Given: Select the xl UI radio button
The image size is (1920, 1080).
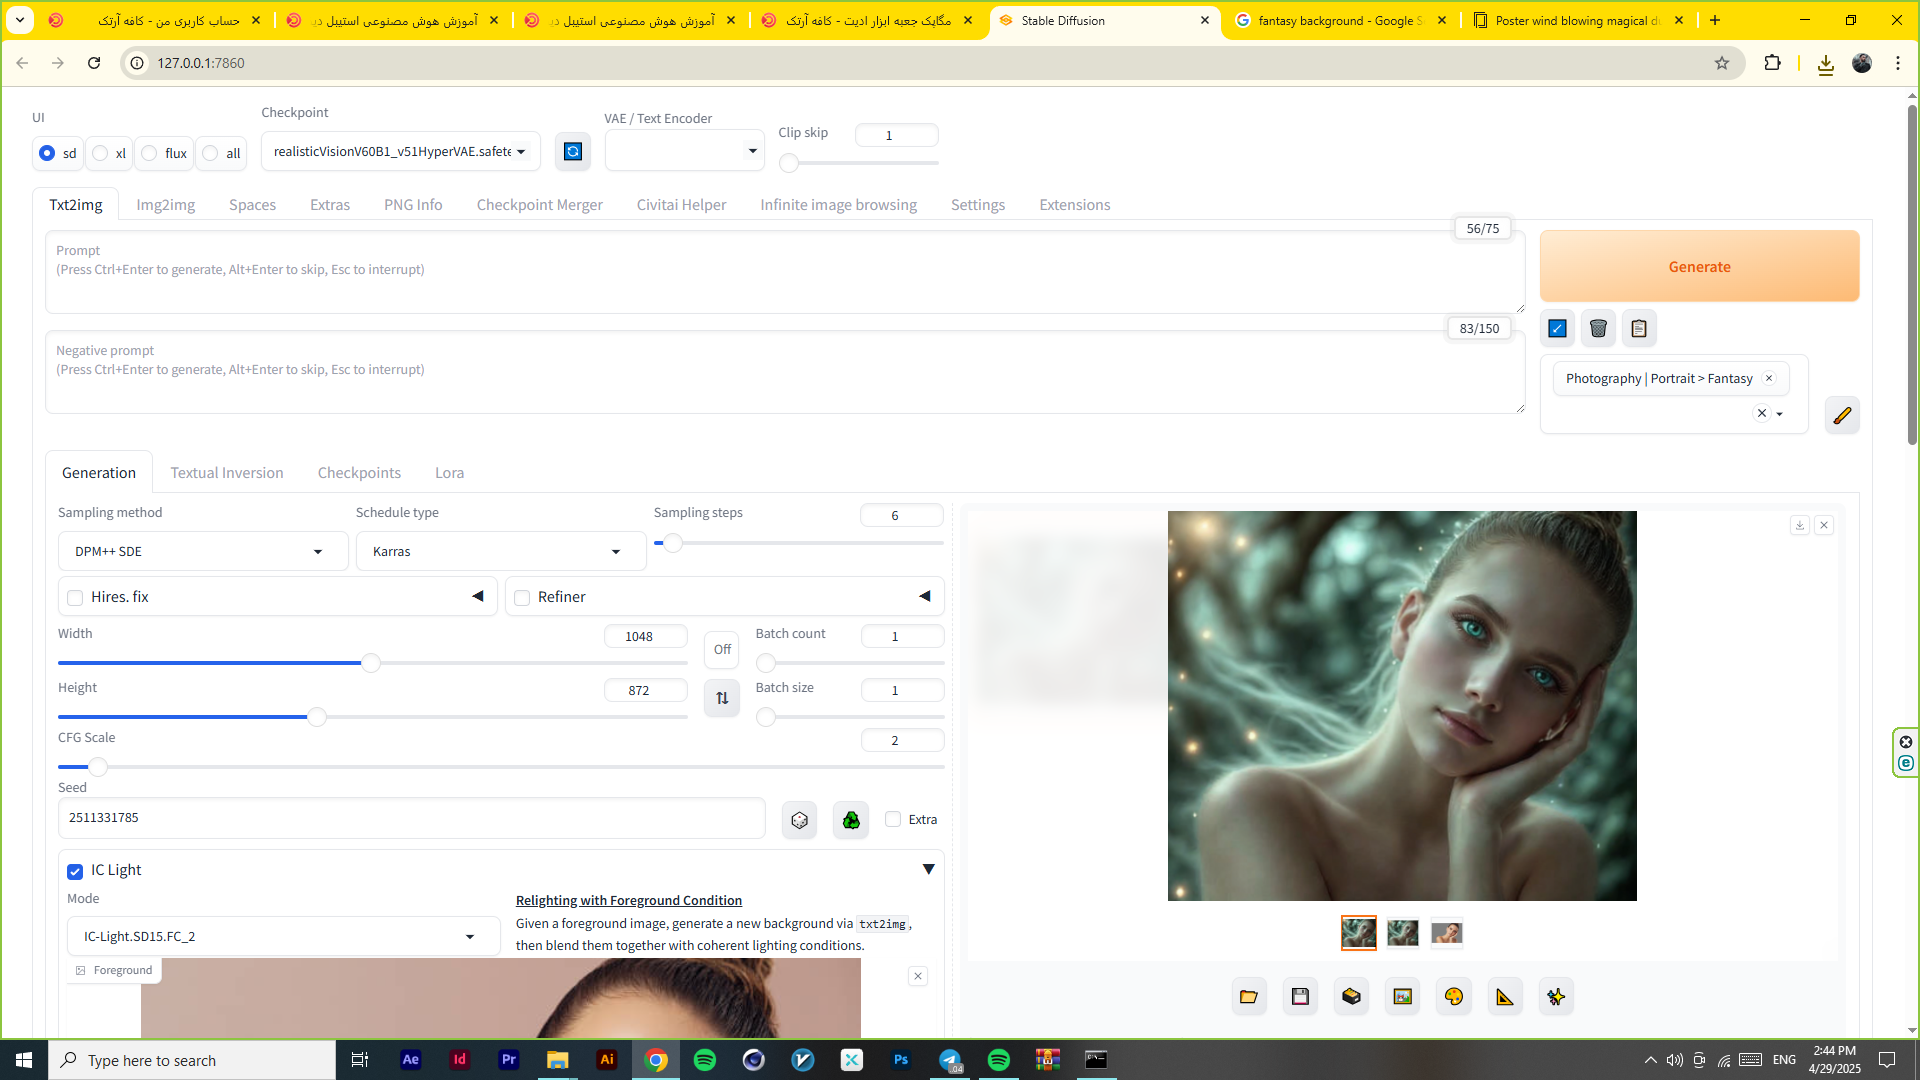Looking at the screenshot, I should [x=100, y=153].
